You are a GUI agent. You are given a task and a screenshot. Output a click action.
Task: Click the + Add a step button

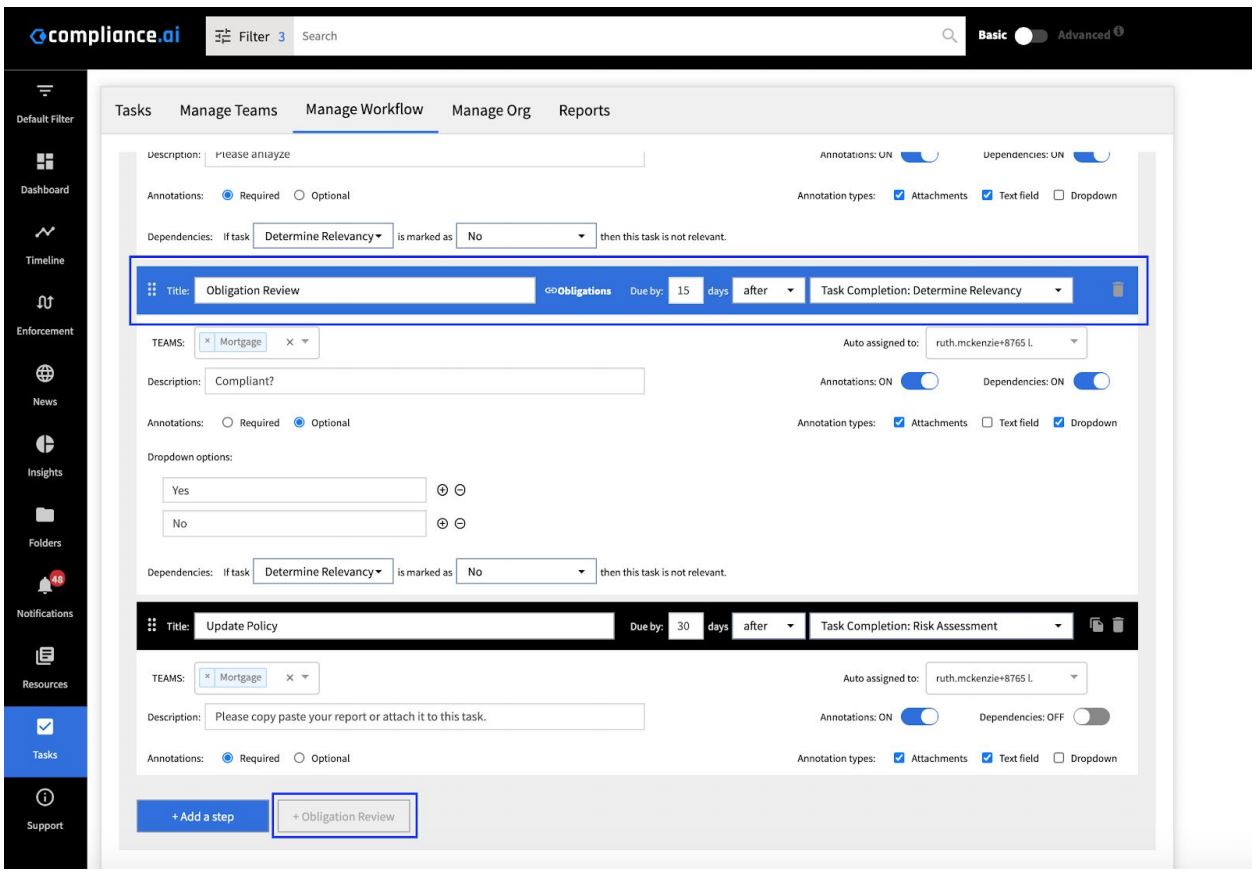click(203, 816)
